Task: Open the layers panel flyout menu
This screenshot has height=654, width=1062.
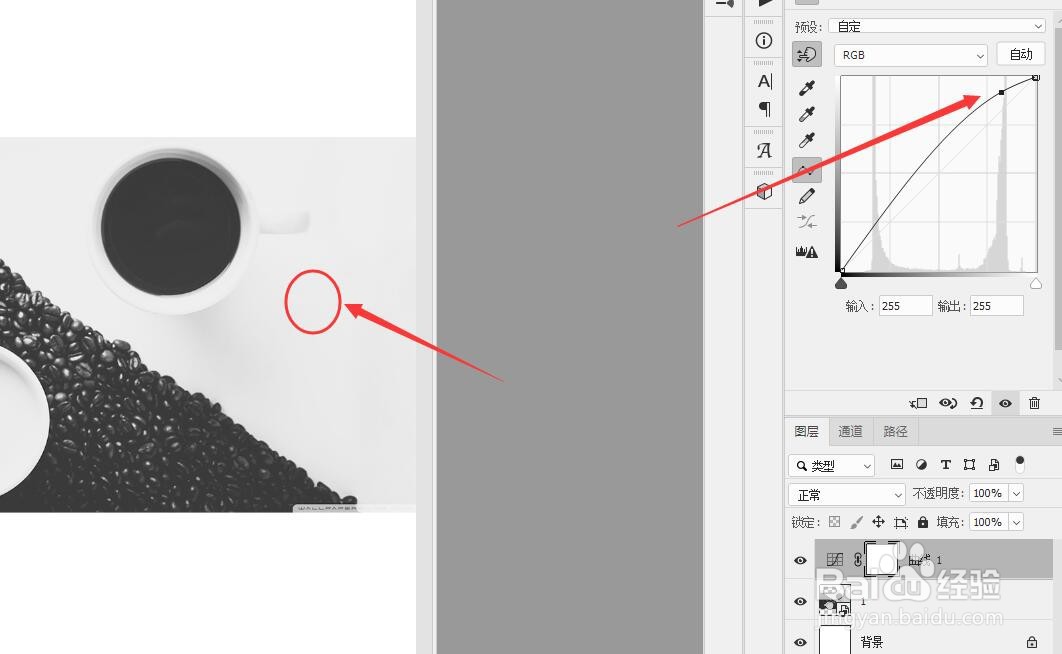Action: click(1057, 431)
